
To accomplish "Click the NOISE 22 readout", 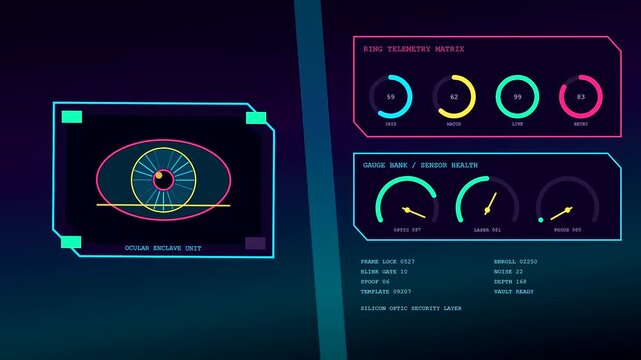I will (x=508, y=272).
